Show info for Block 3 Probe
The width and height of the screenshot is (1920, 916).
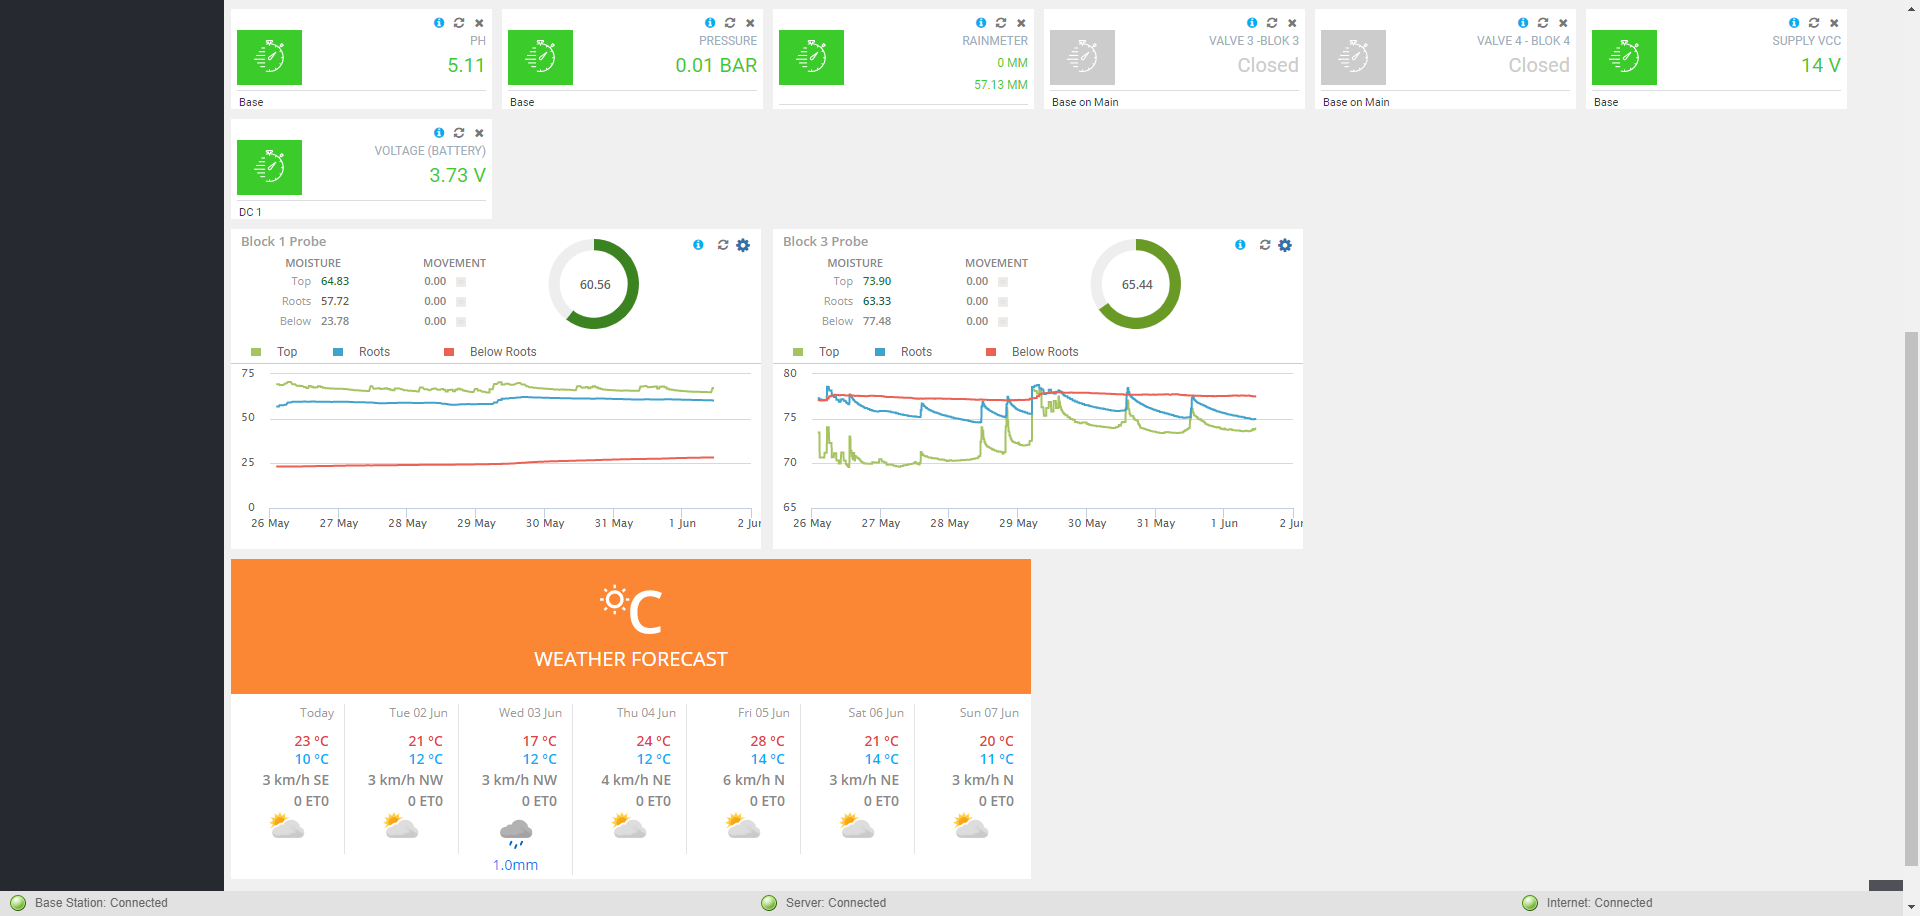coord(1240,245)
